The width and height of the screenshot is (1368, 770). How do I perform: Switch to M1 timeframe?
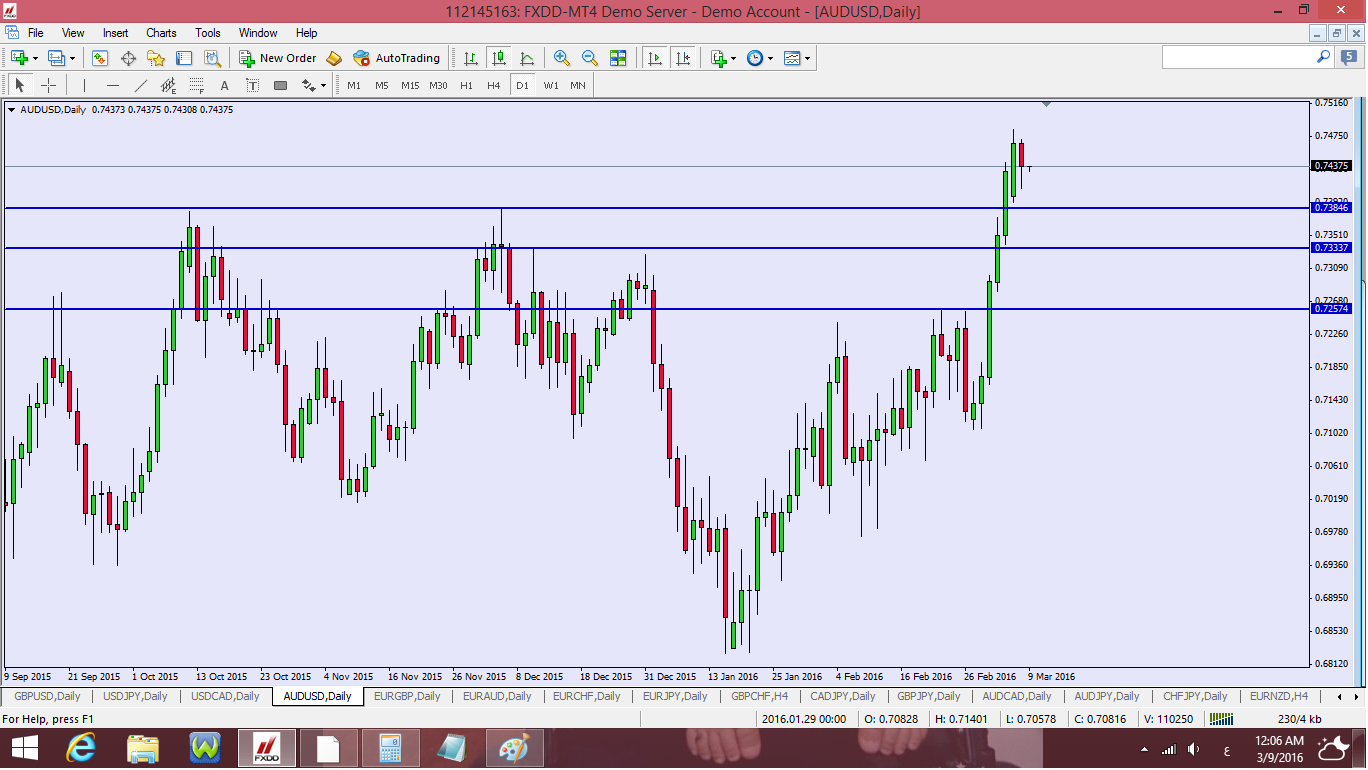pos(354,85)
